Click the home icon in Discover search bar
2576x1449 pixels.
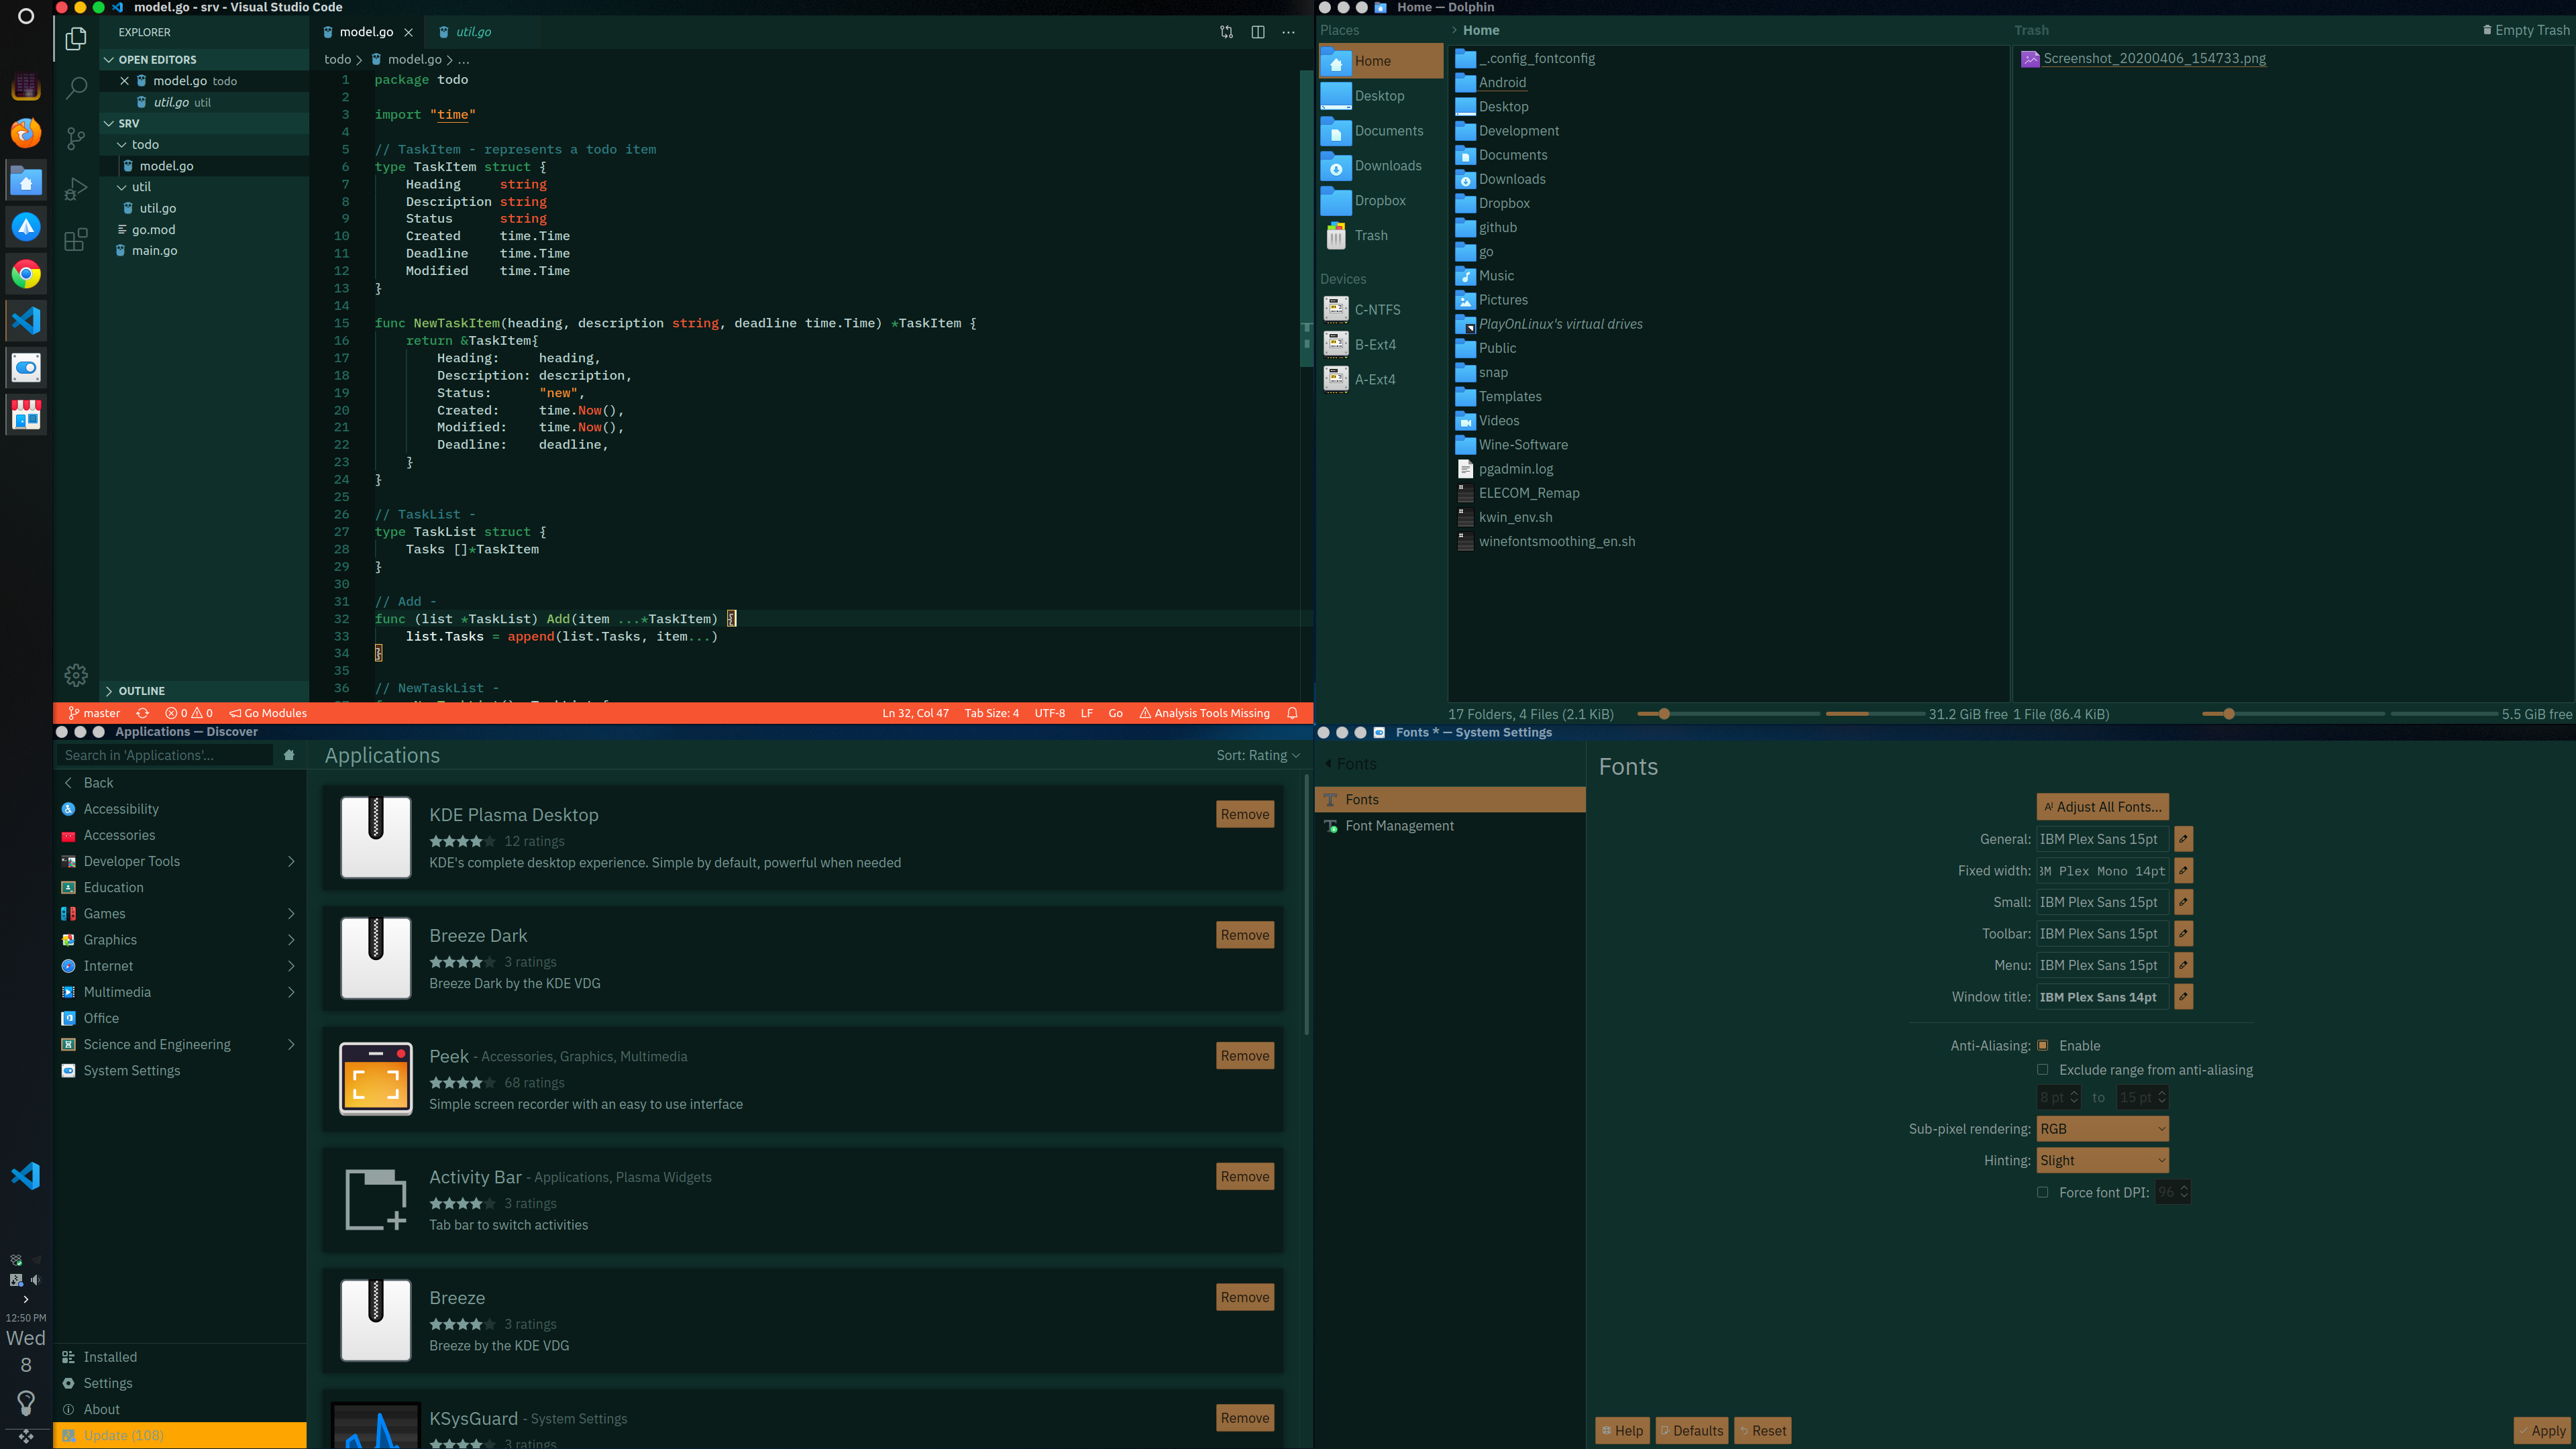(x=289, y=755)
